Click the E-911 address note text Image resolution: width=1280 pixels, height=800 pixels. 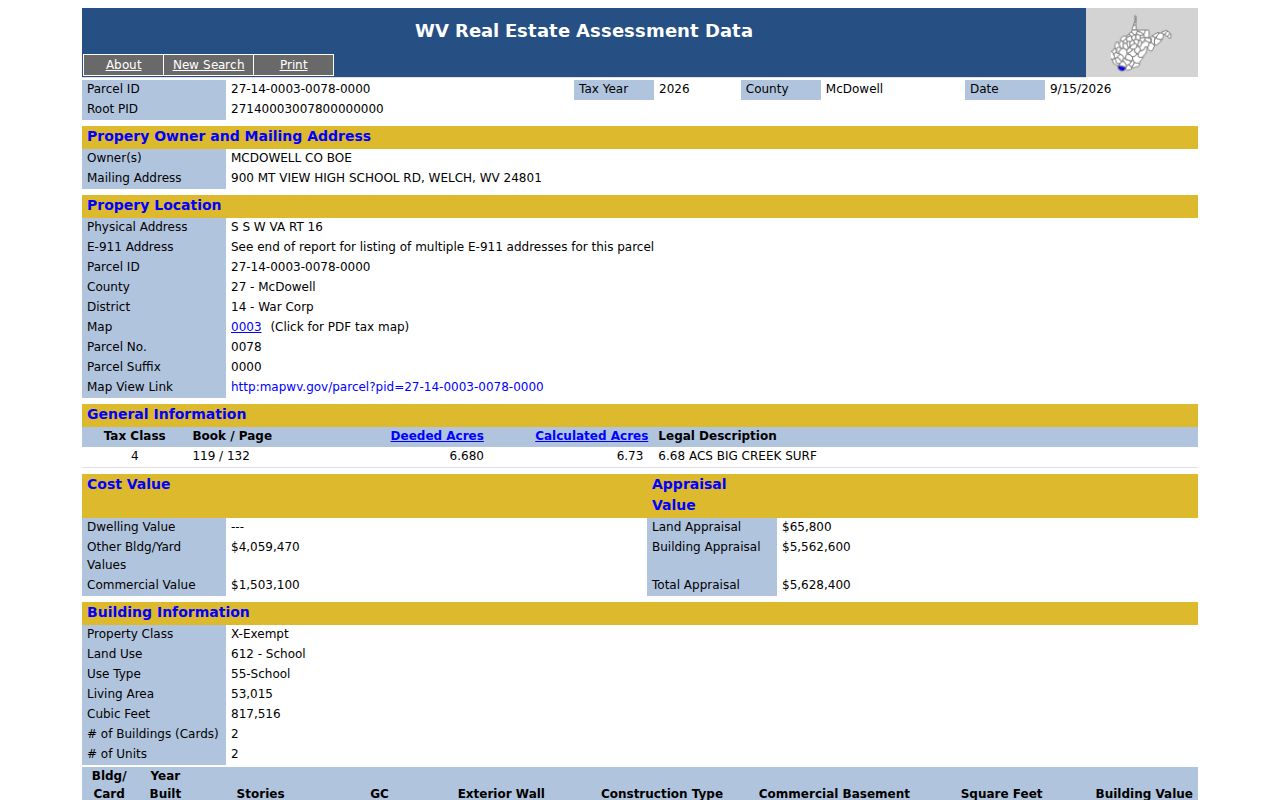[x=442, y=247]
